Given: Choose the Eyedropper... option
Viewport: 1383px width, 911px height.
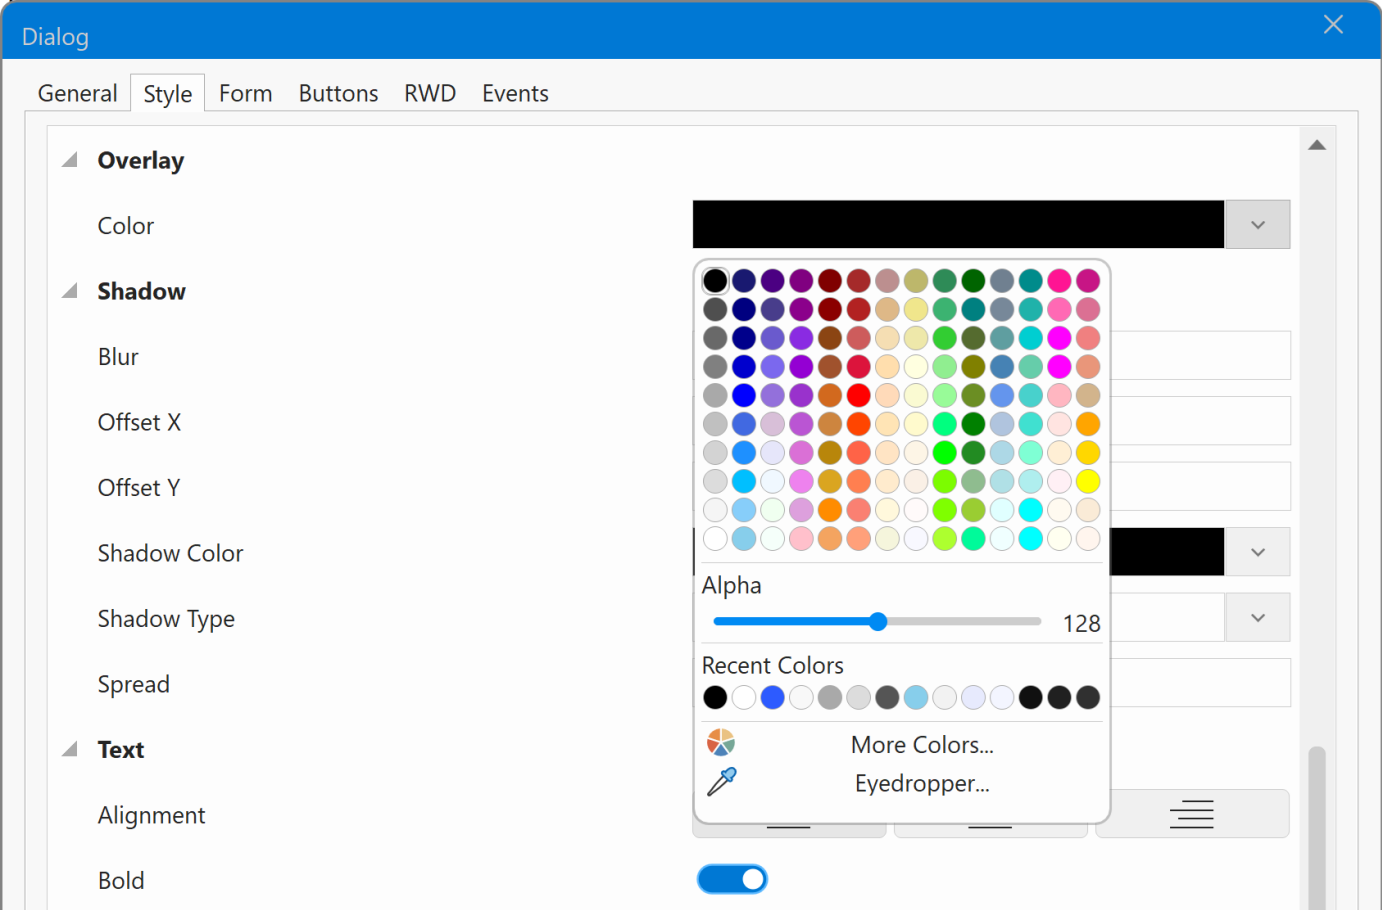Looking at the screenshot, I should pyautogui.click(x=922, y=783).
